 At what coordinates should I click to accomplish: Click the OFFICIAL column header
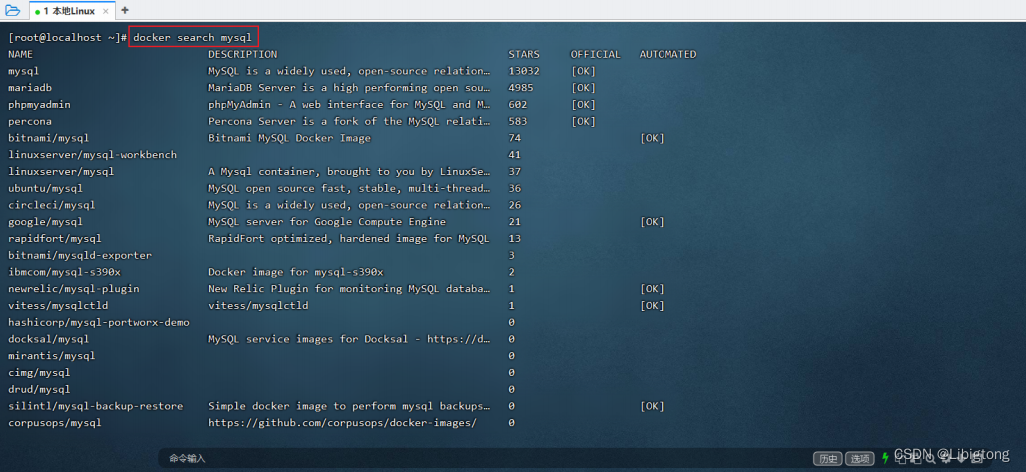[x=595, y=54]
